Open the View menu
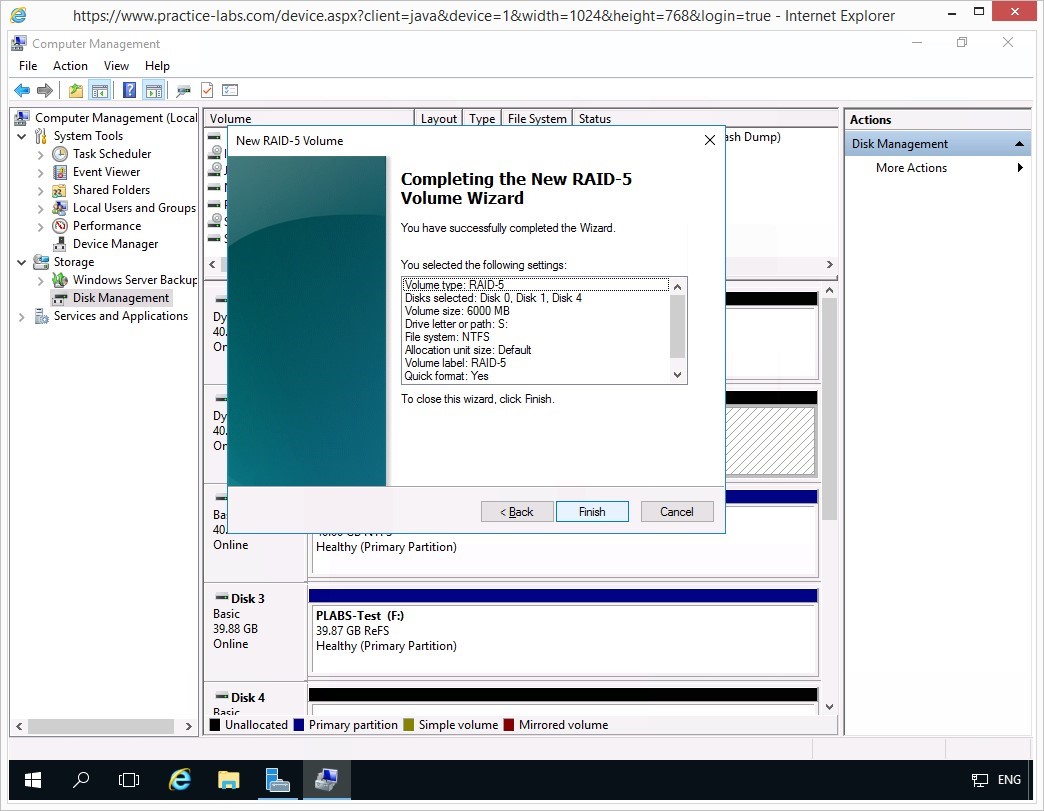Viewport: 1044px width, 811px height. pyautogui.click(x=116, y=66)
